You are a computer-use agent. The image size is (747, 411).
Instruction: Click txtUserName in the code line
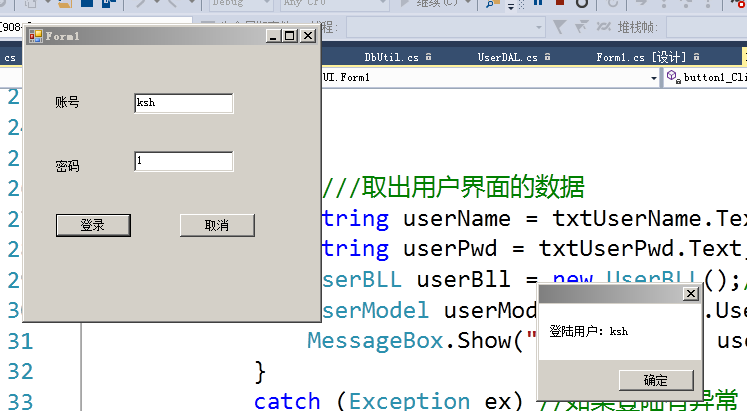point(626,219)
